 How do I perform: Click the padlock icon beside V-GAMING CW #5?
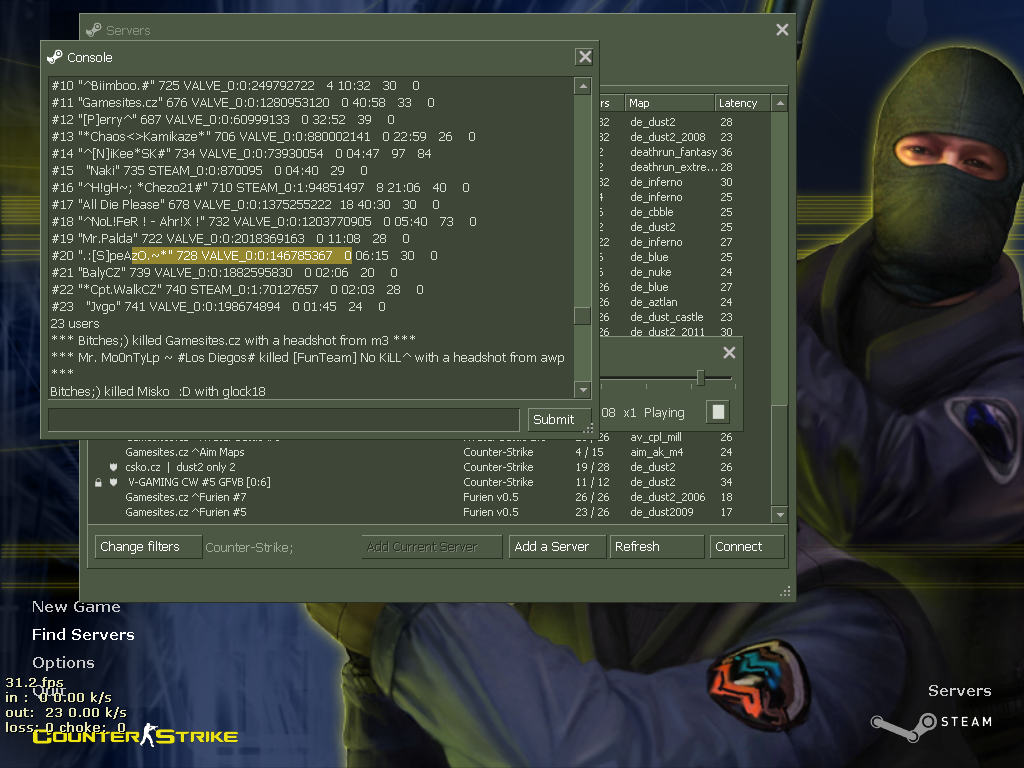(98, 483)
